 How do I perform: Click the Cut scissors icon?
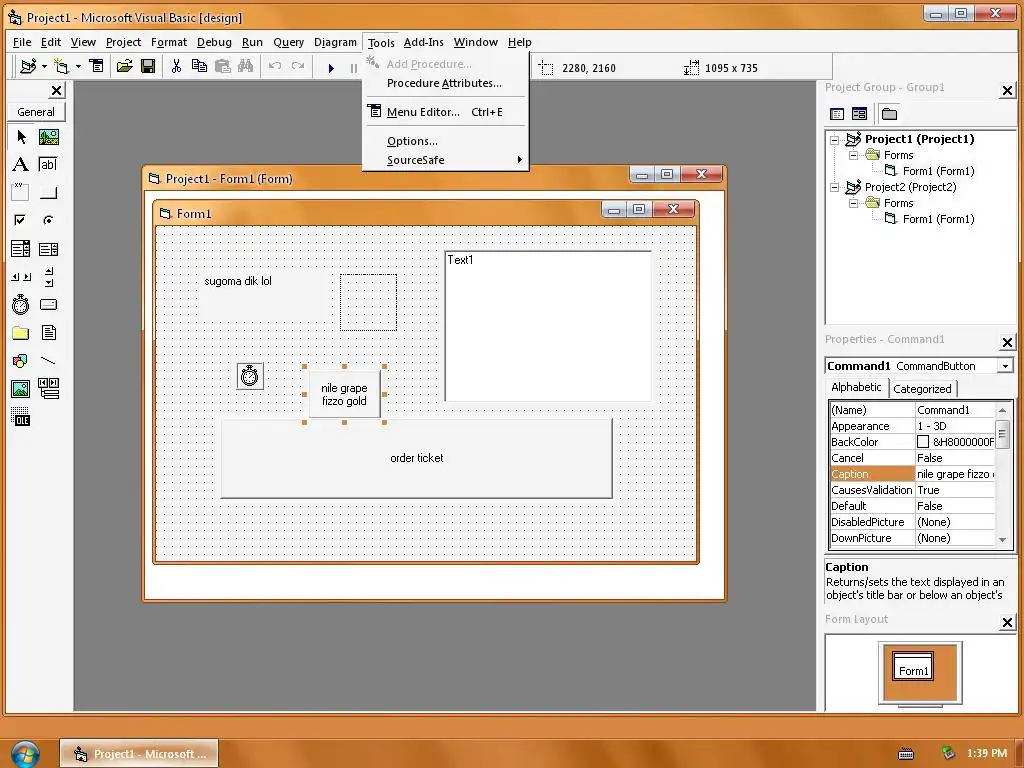(x=176, y=66)
